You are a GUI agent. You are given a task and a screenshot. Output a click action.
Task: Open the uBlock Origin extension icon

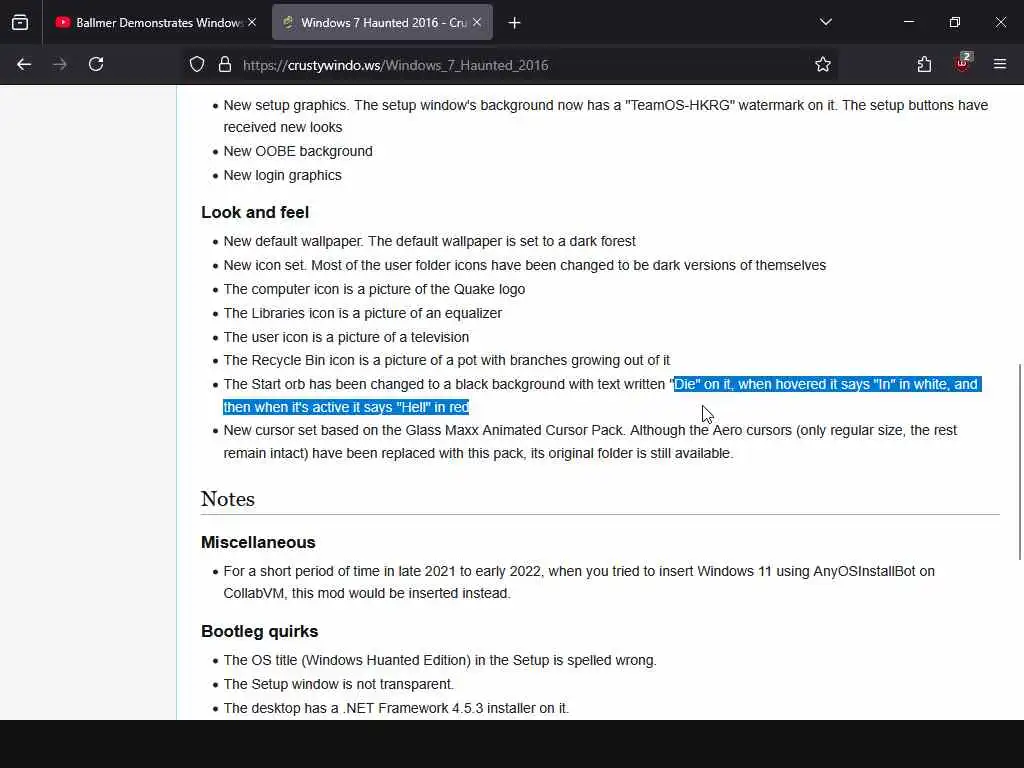963,63
